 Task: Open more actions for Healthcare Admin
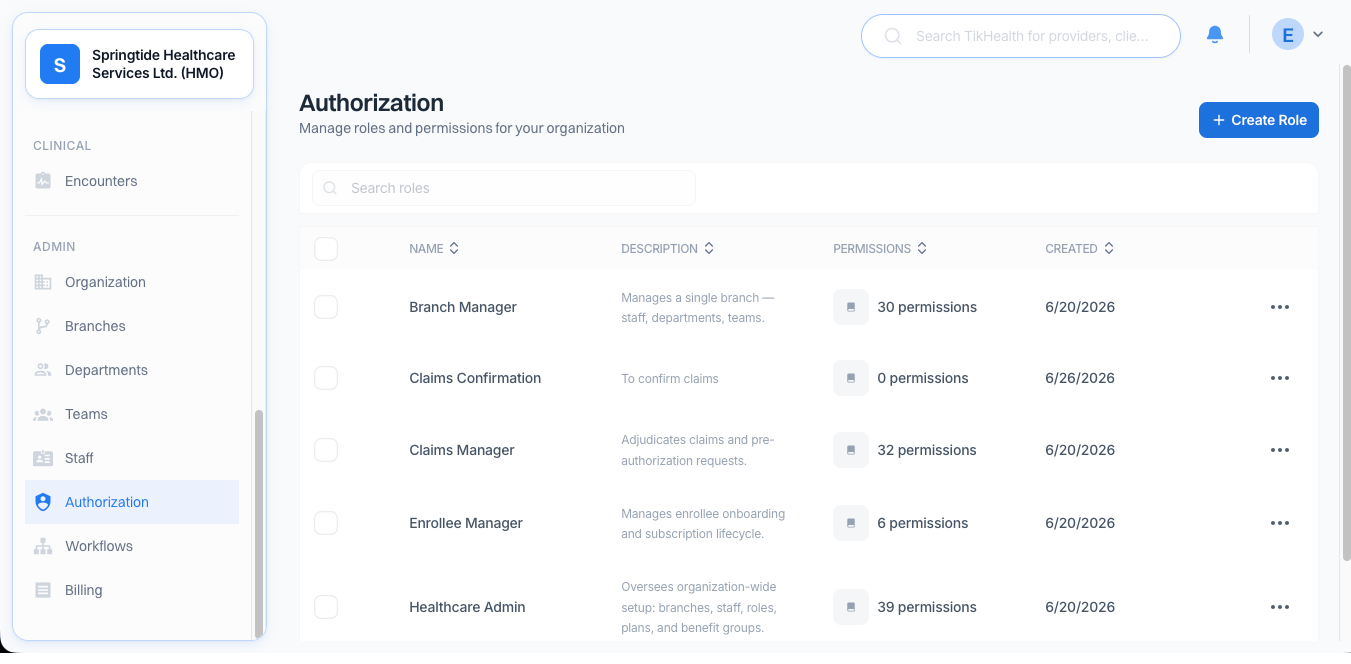coord(1280,607)
